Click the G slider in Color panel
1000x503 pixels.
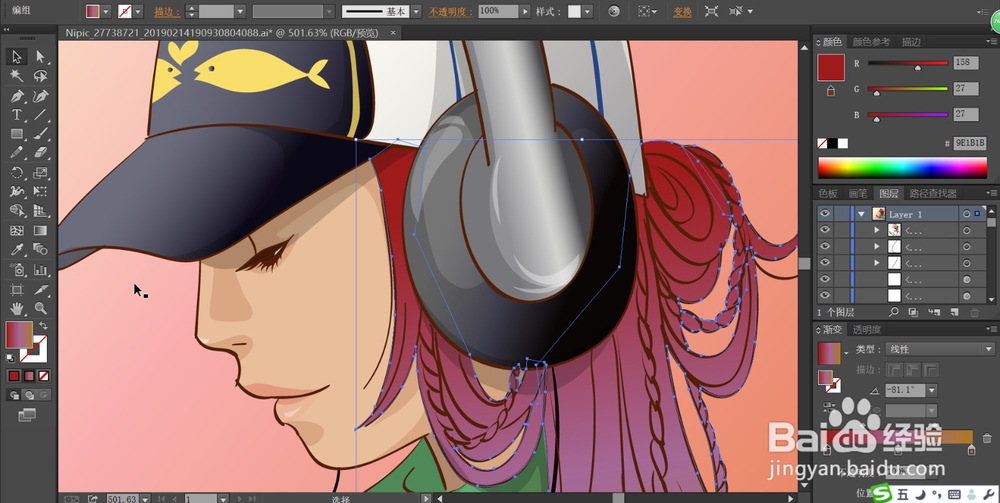pos(908,89)
